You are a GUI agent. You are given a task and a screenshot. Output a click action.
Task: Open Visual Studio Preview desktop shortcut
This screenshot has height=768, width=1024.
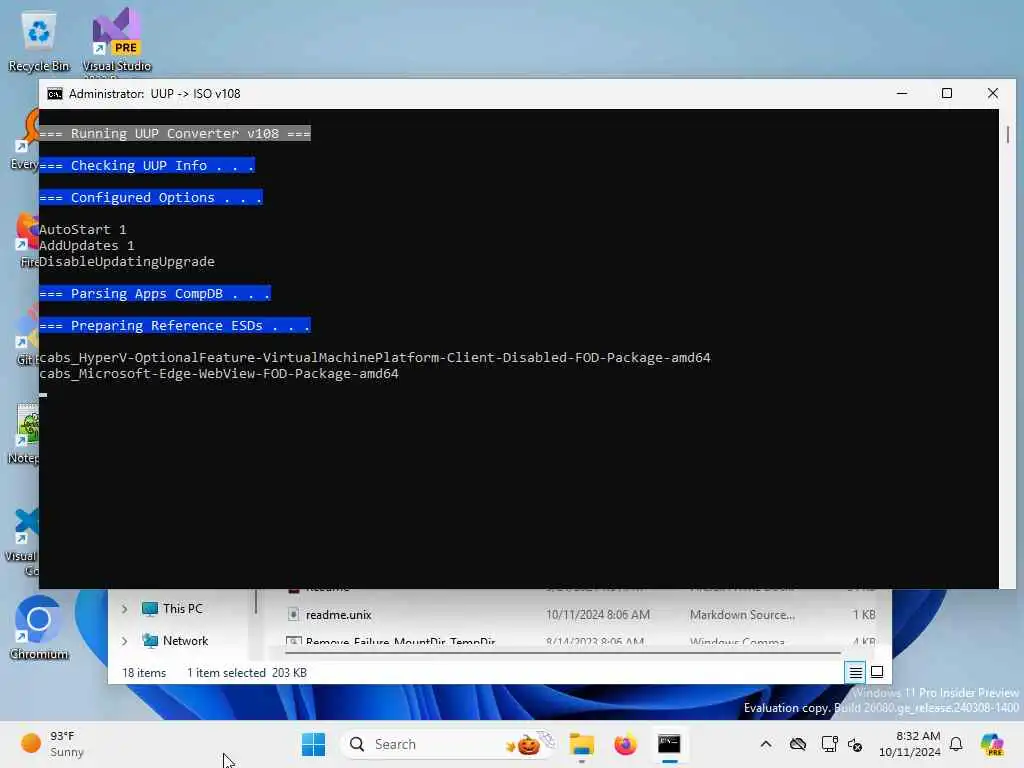(116, 41)
